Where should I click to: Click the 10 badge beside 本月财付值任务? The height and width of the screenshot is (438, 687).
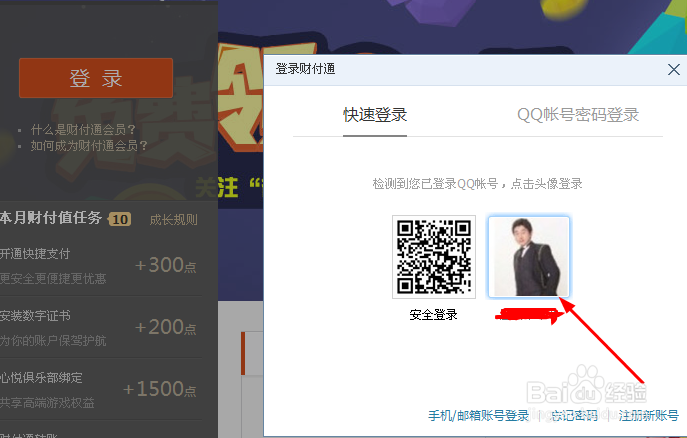(120, 219)
